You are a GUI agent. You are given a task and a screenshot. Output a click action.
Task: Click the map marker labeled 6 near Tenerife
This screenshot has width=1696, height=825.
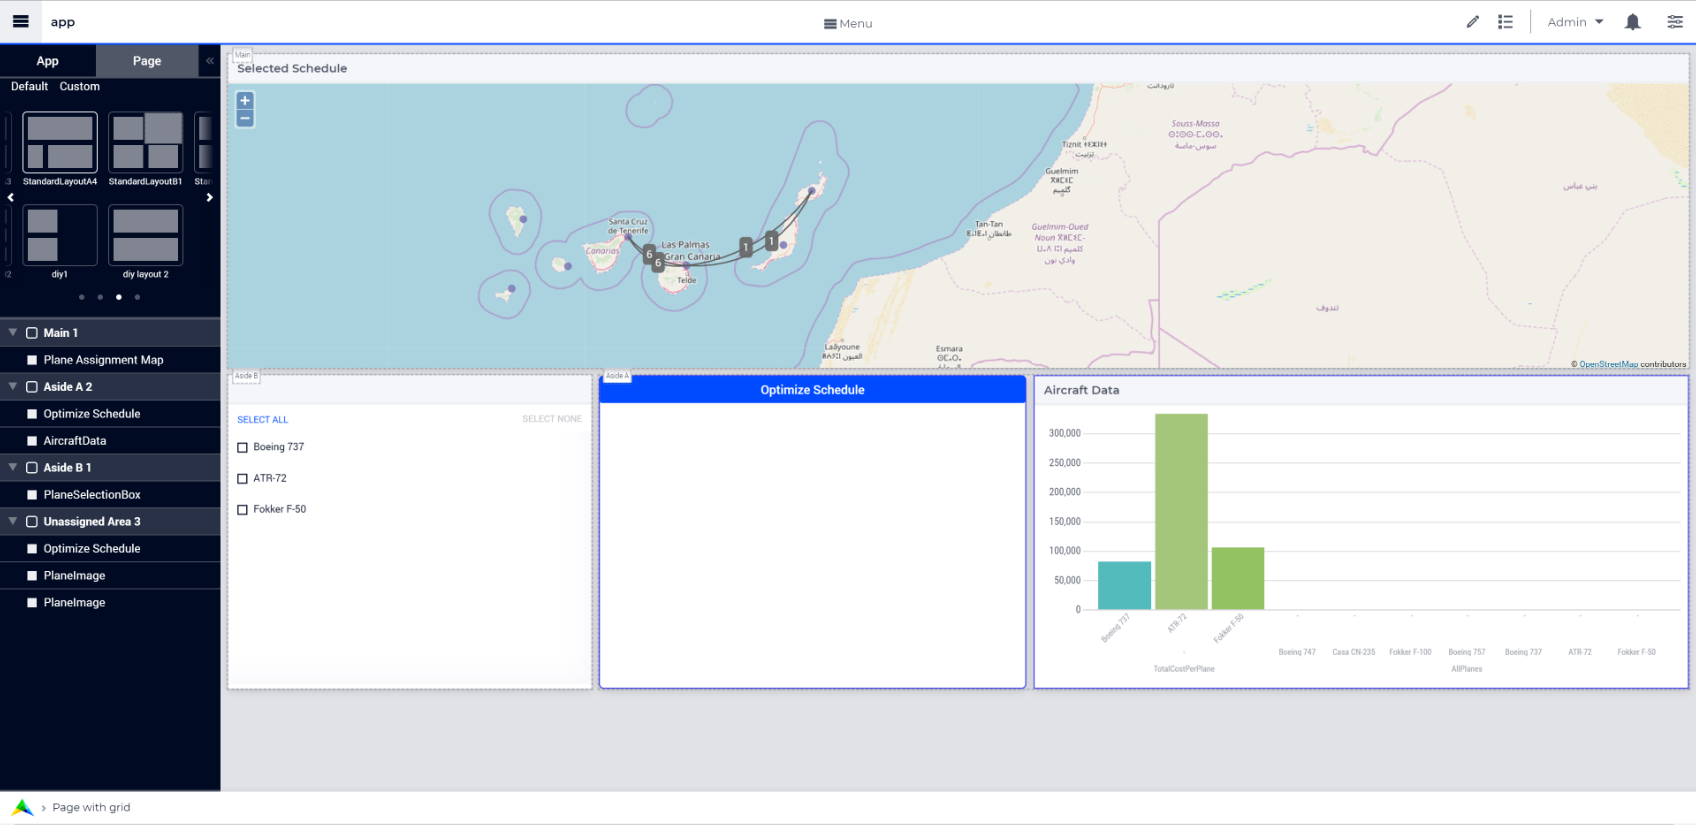649,254
